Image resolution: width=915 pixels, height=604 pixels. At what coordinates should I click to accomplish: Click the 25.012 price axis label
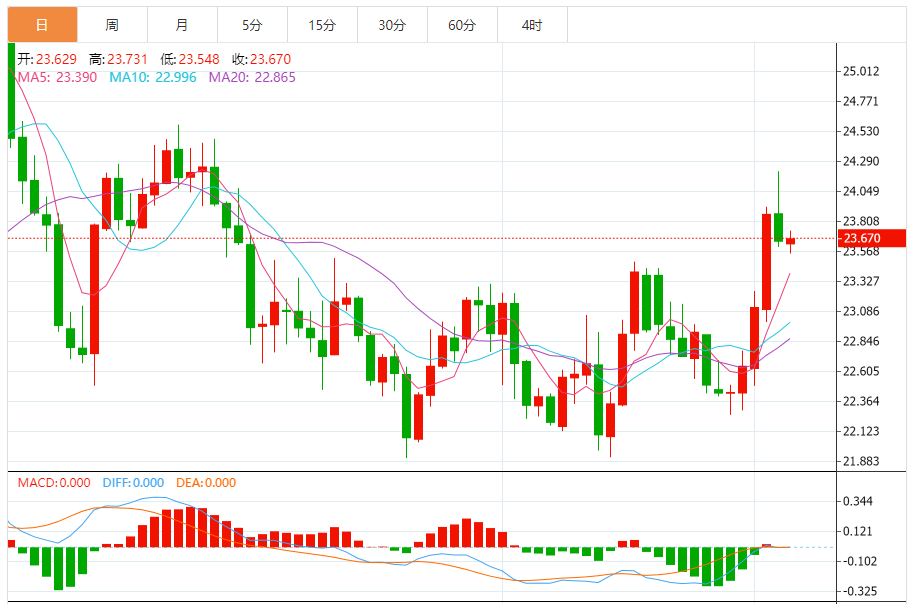(x=861, y=72)
